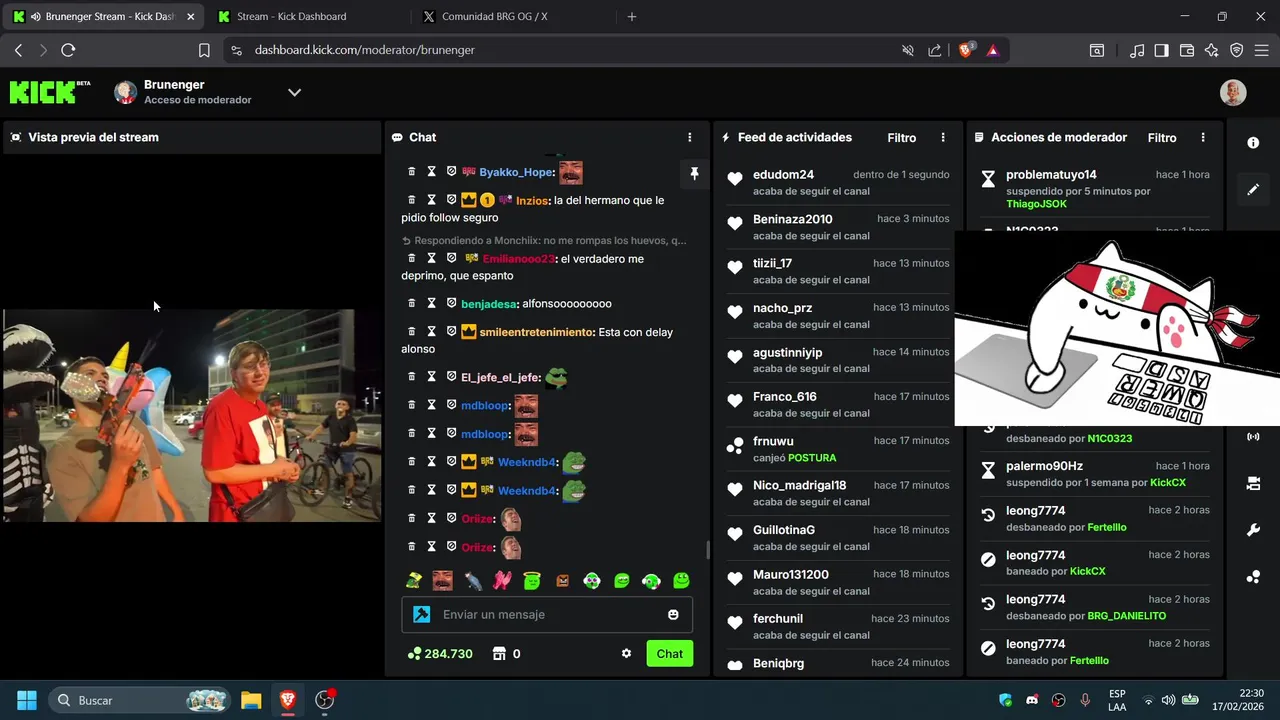This screenshot has width=1280, height=720.
Task: Open Chat panel three-dot menu
Action: pos(689,138)
